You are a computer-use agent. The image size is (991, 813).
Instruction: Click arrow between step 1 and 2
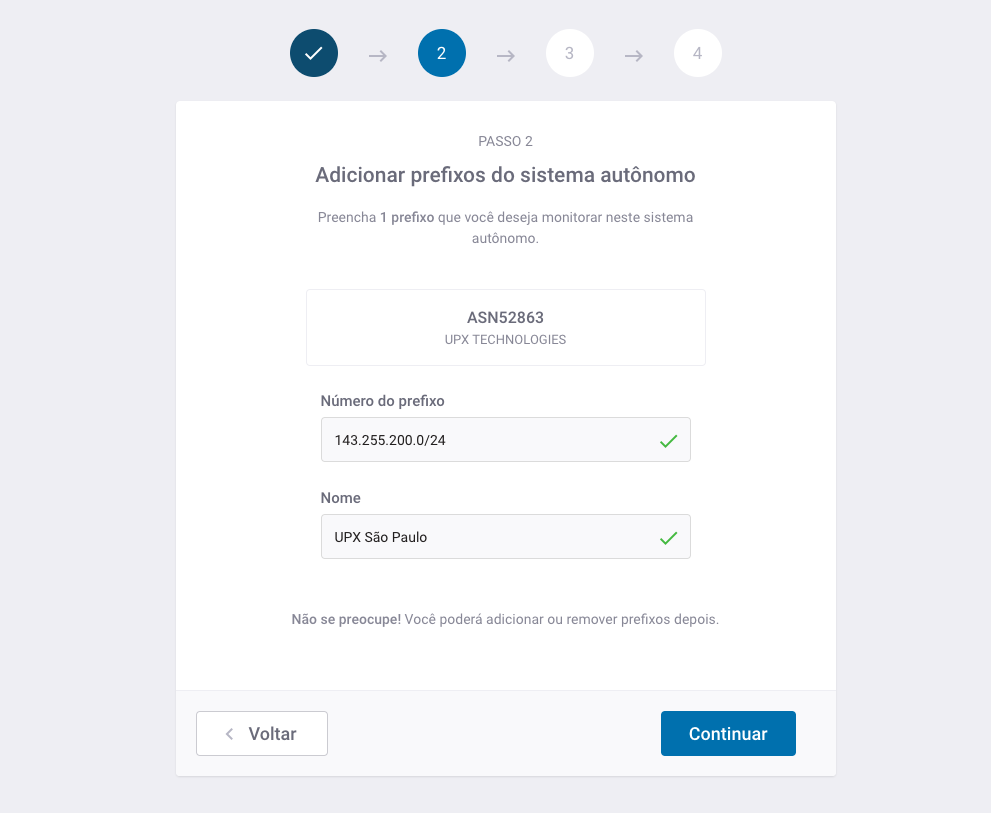[378, 56]
